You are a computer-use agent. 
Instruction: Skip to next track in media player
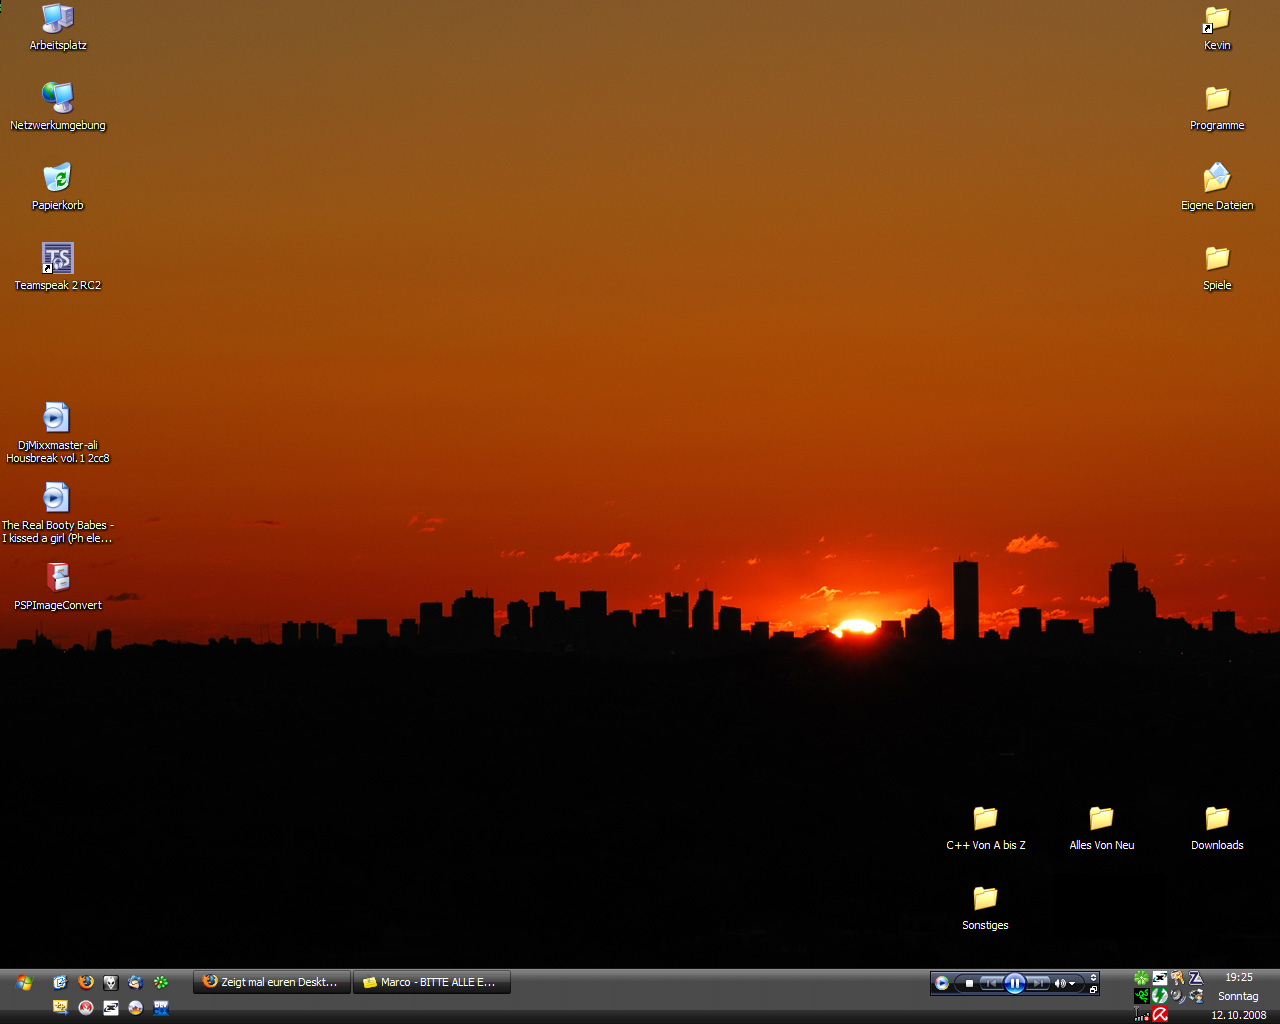pos(1039,983)
